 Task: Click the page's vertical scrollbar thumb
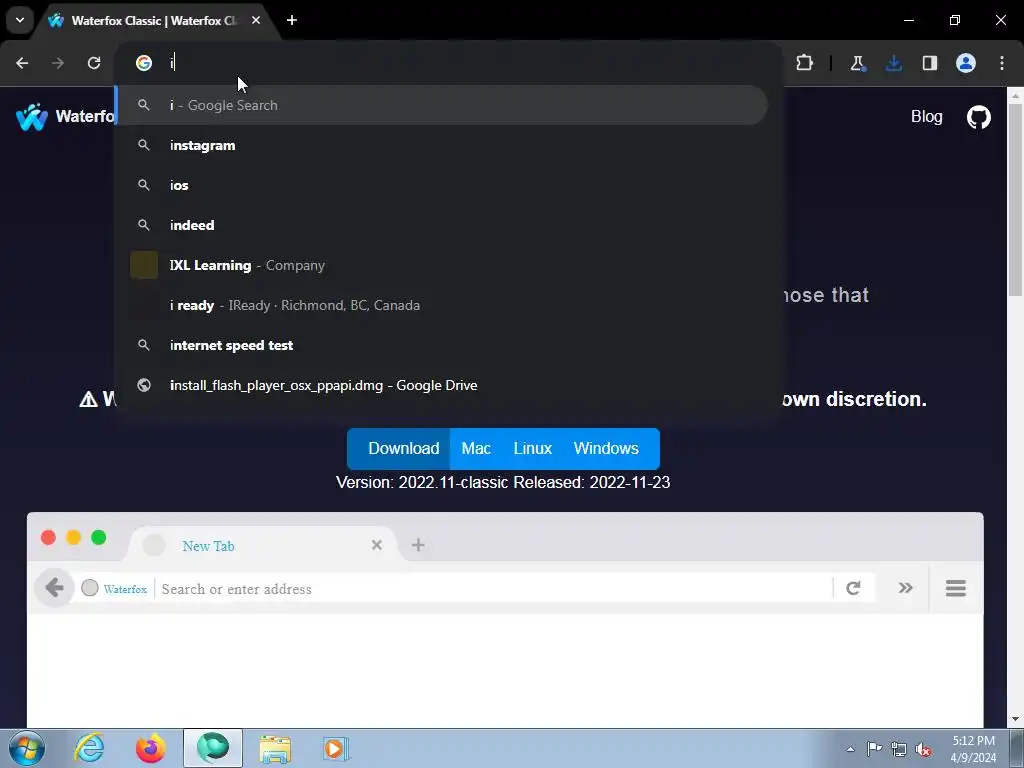(x=1015, y=199)
